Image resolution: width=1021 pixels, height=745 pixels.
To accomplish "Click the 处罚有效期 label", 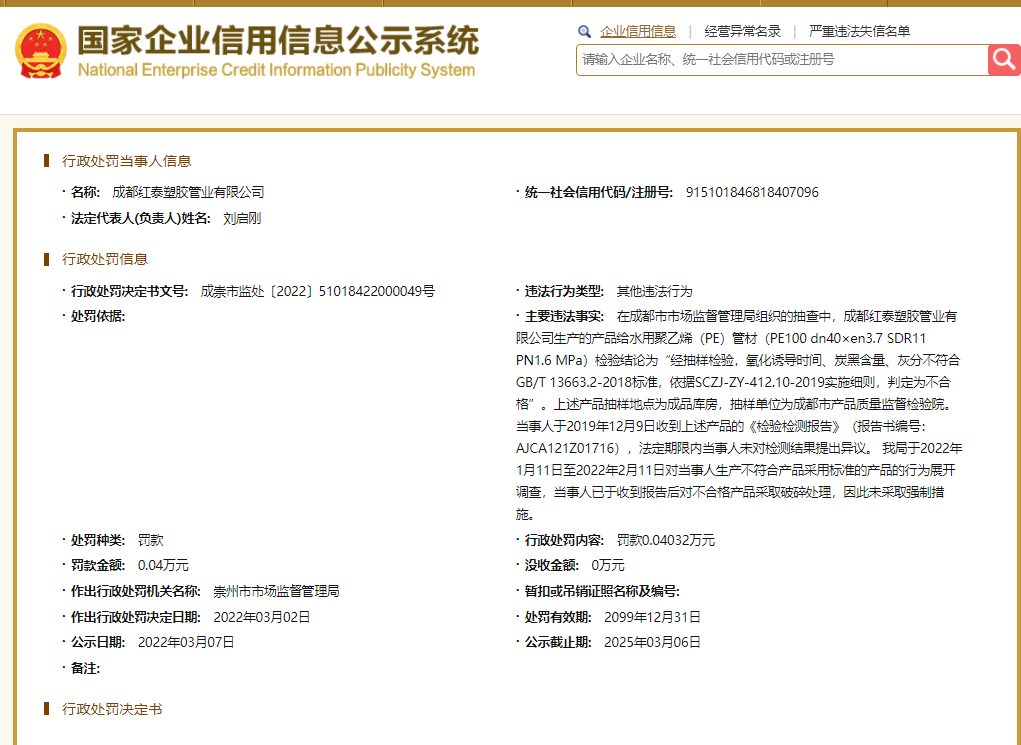I will [558, 617].
